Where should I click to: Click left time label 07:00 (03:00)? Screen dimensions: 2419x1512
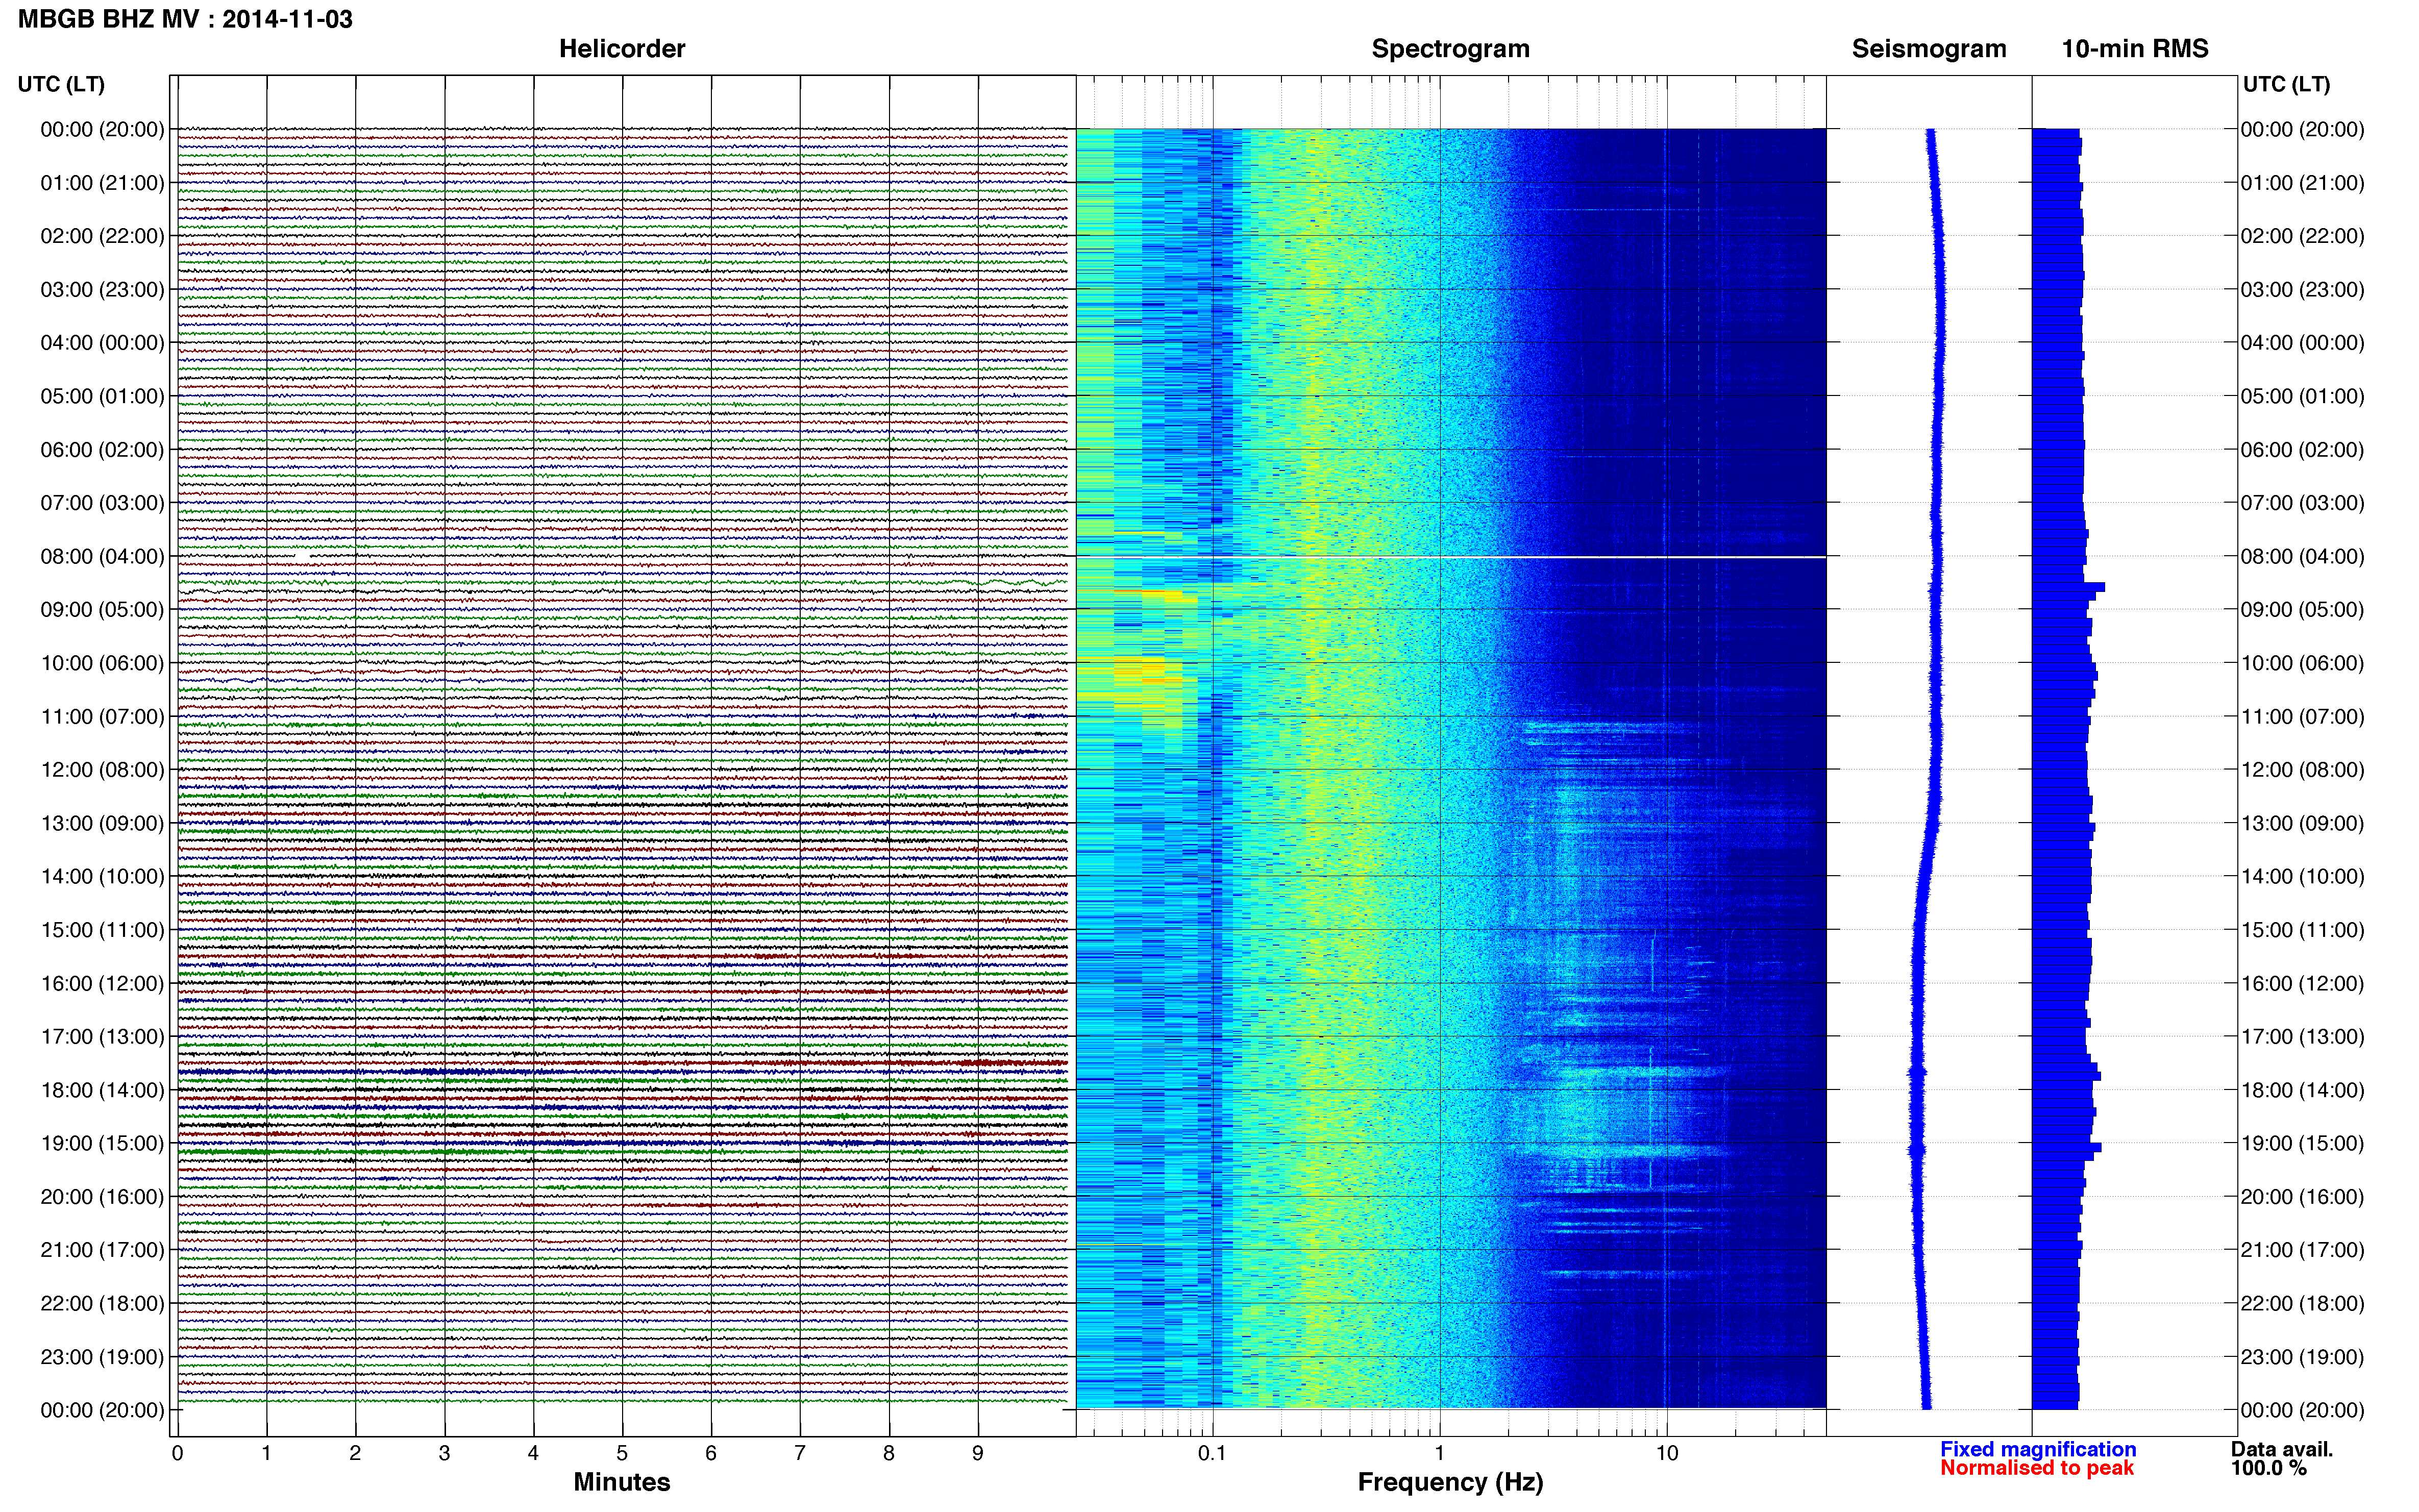tap(102, 503)
